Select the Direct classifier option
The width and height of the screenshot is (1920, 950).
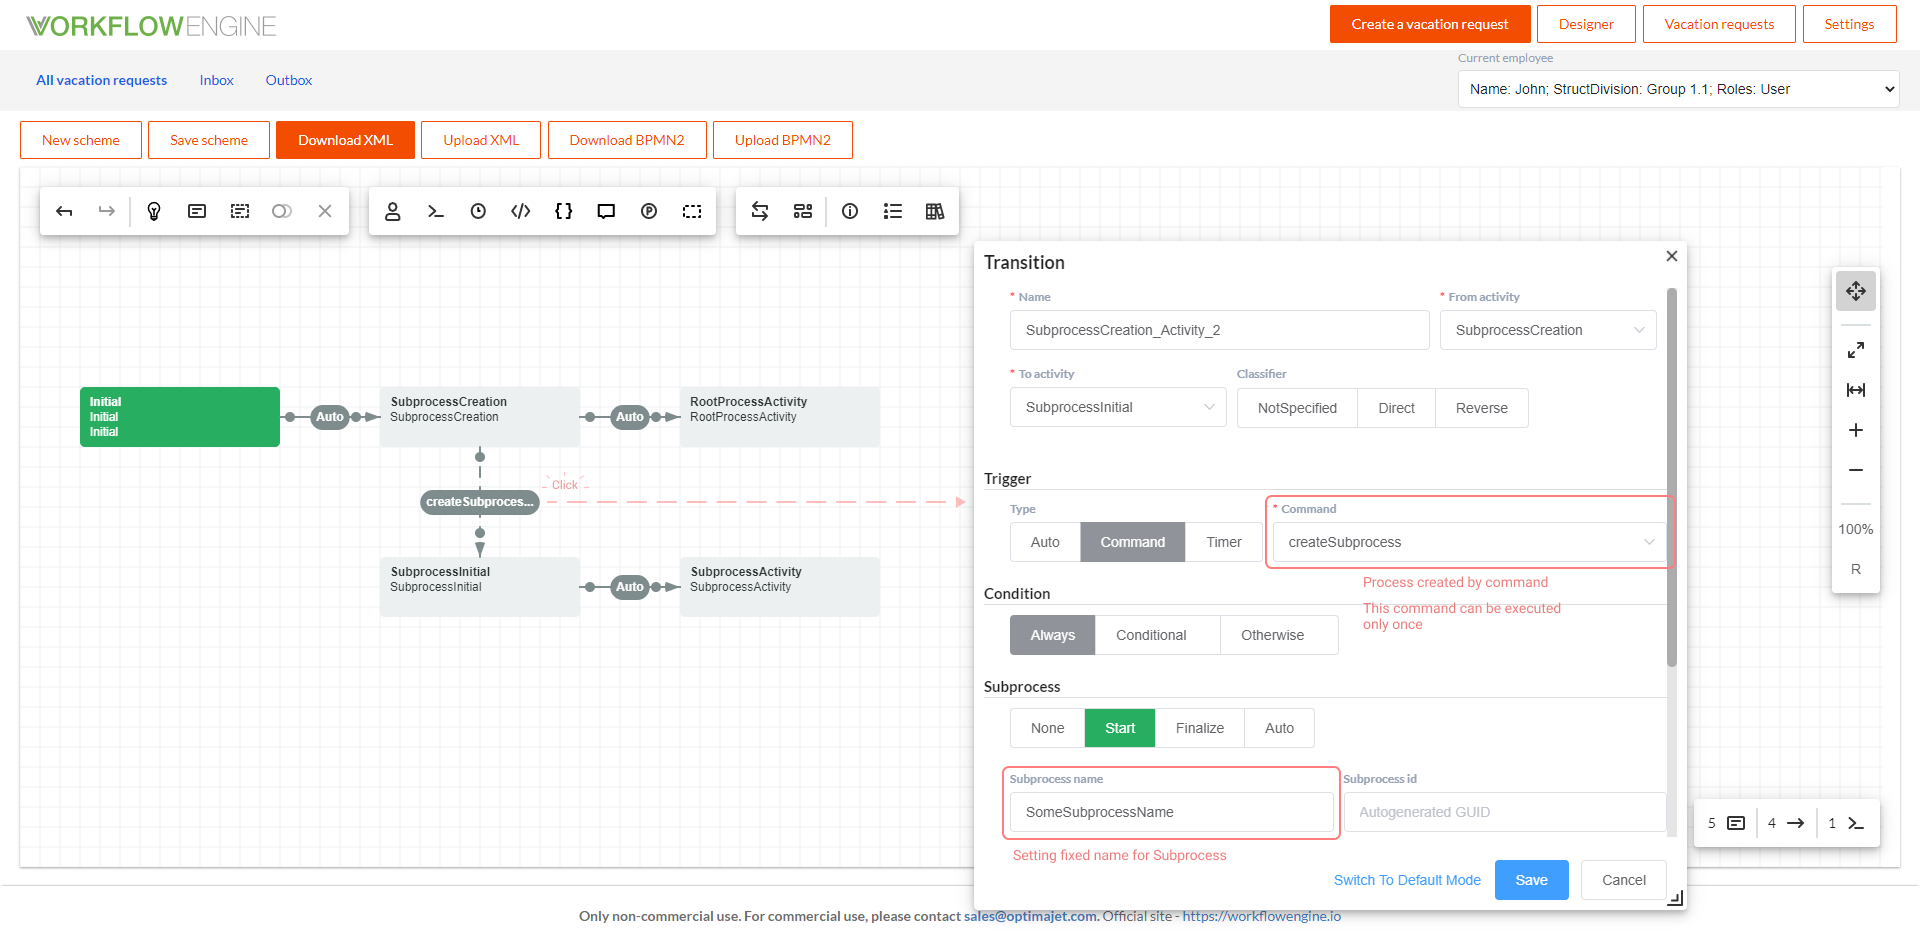[x=1396, y=408]
